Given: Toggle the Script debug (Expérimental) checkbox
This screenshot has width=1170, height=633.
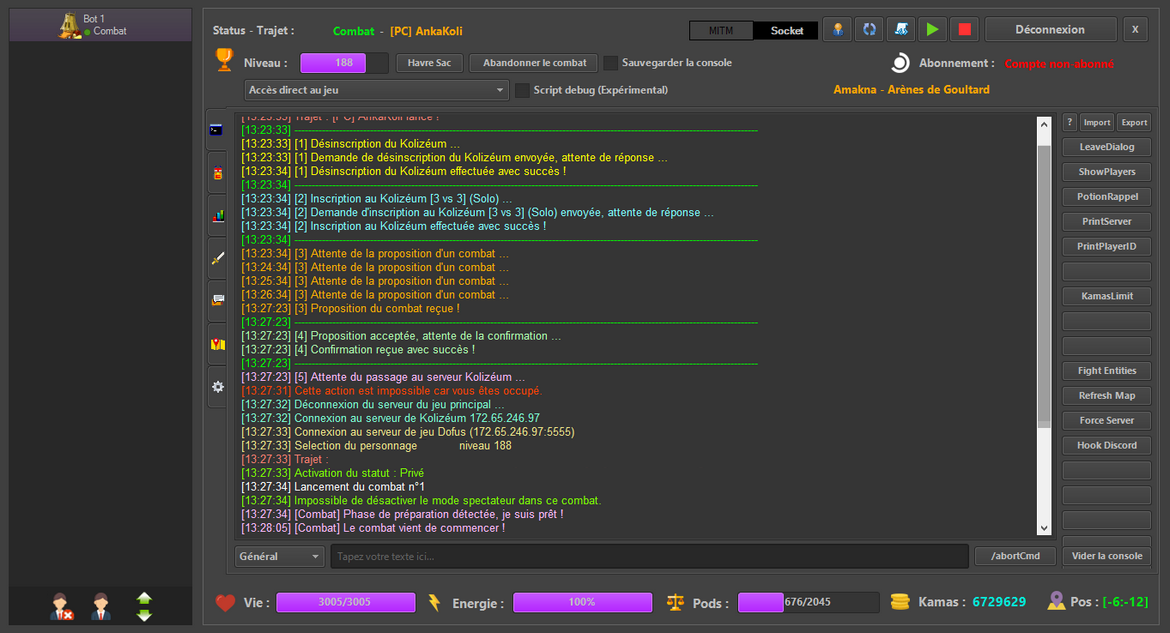Looking at the screenshot, I should 522,90.
